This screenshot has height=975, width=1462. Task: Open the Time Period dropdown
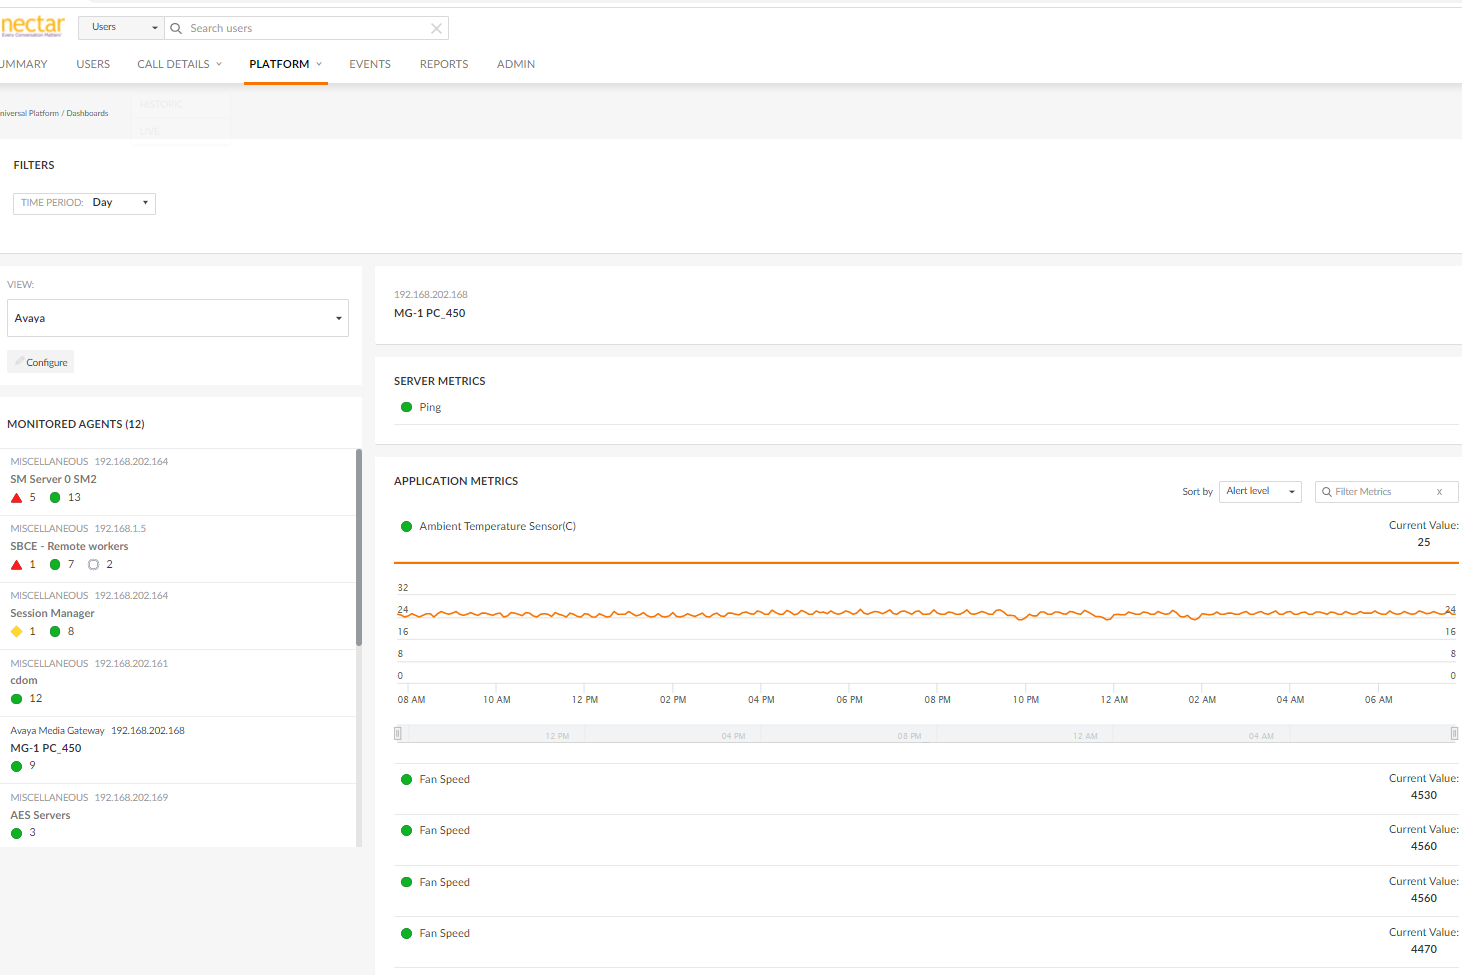[x=85, y=203]
